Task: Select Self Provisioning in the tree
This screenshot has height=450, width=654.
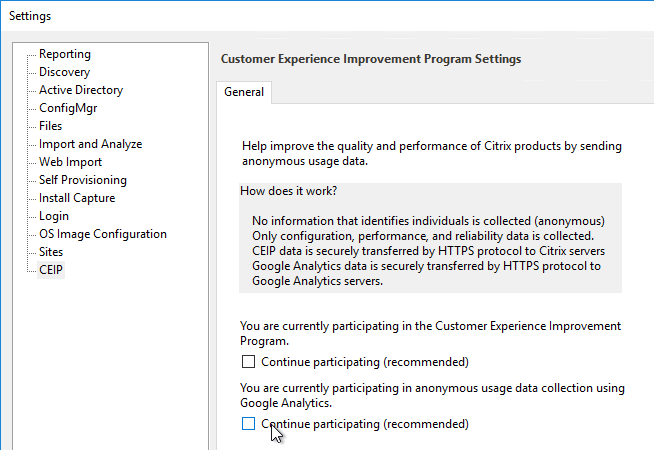Action: (x=83, y=180)
